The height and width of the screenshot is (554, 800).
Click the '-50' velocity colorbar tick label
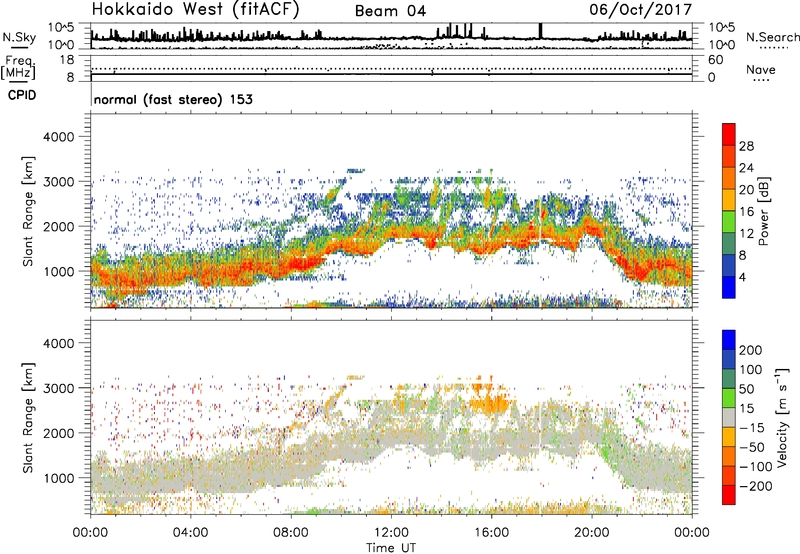[750, 447]
